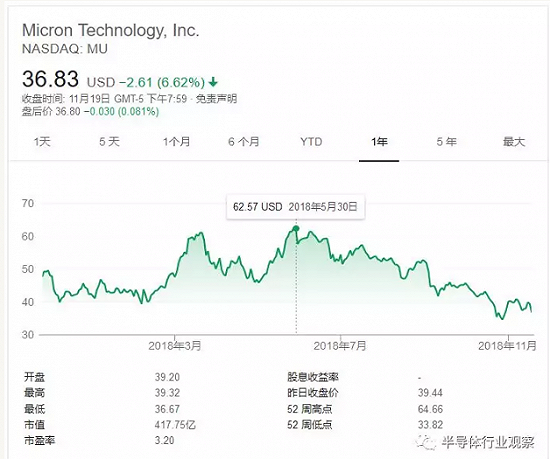Click the WeChat logo in watermark
The height and width of the screenshot is (459, 550).
[425, 443]
